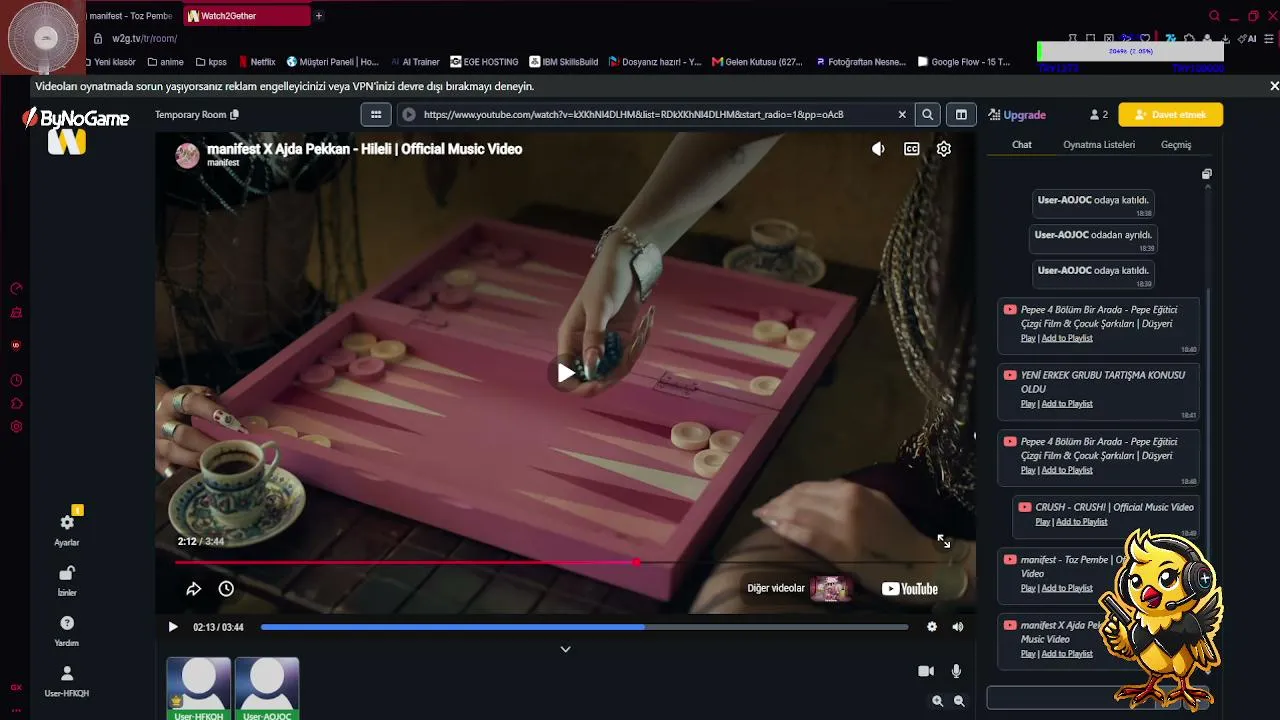Viewport: 1280px width, 720px height.
Task: Open the AI Trainer bookmark
Action: (415, 62)
